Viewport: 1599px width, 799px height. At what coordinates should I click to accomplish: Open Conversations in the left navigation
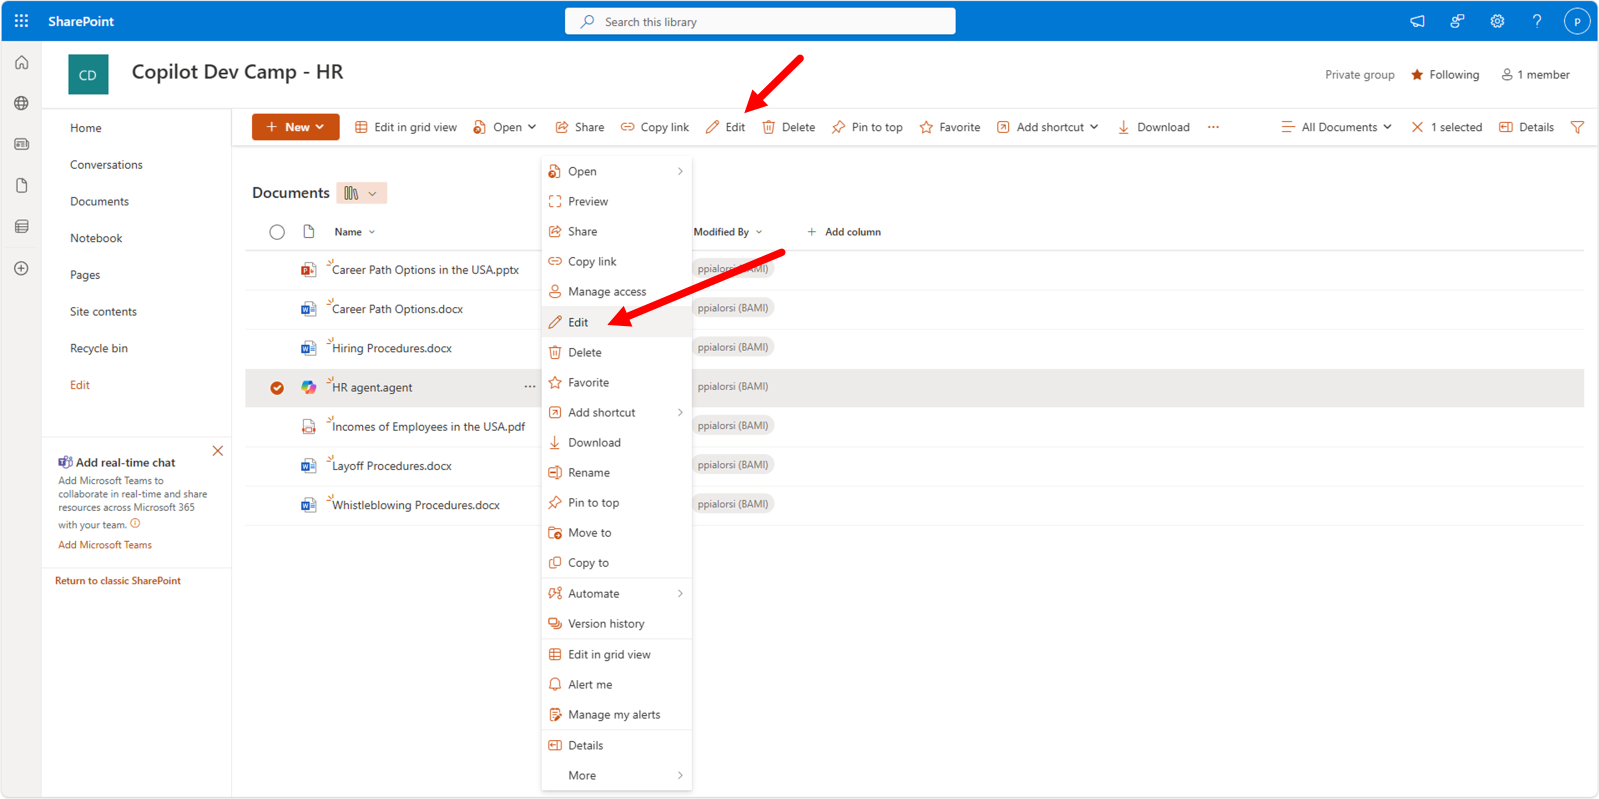click(106, 165)
